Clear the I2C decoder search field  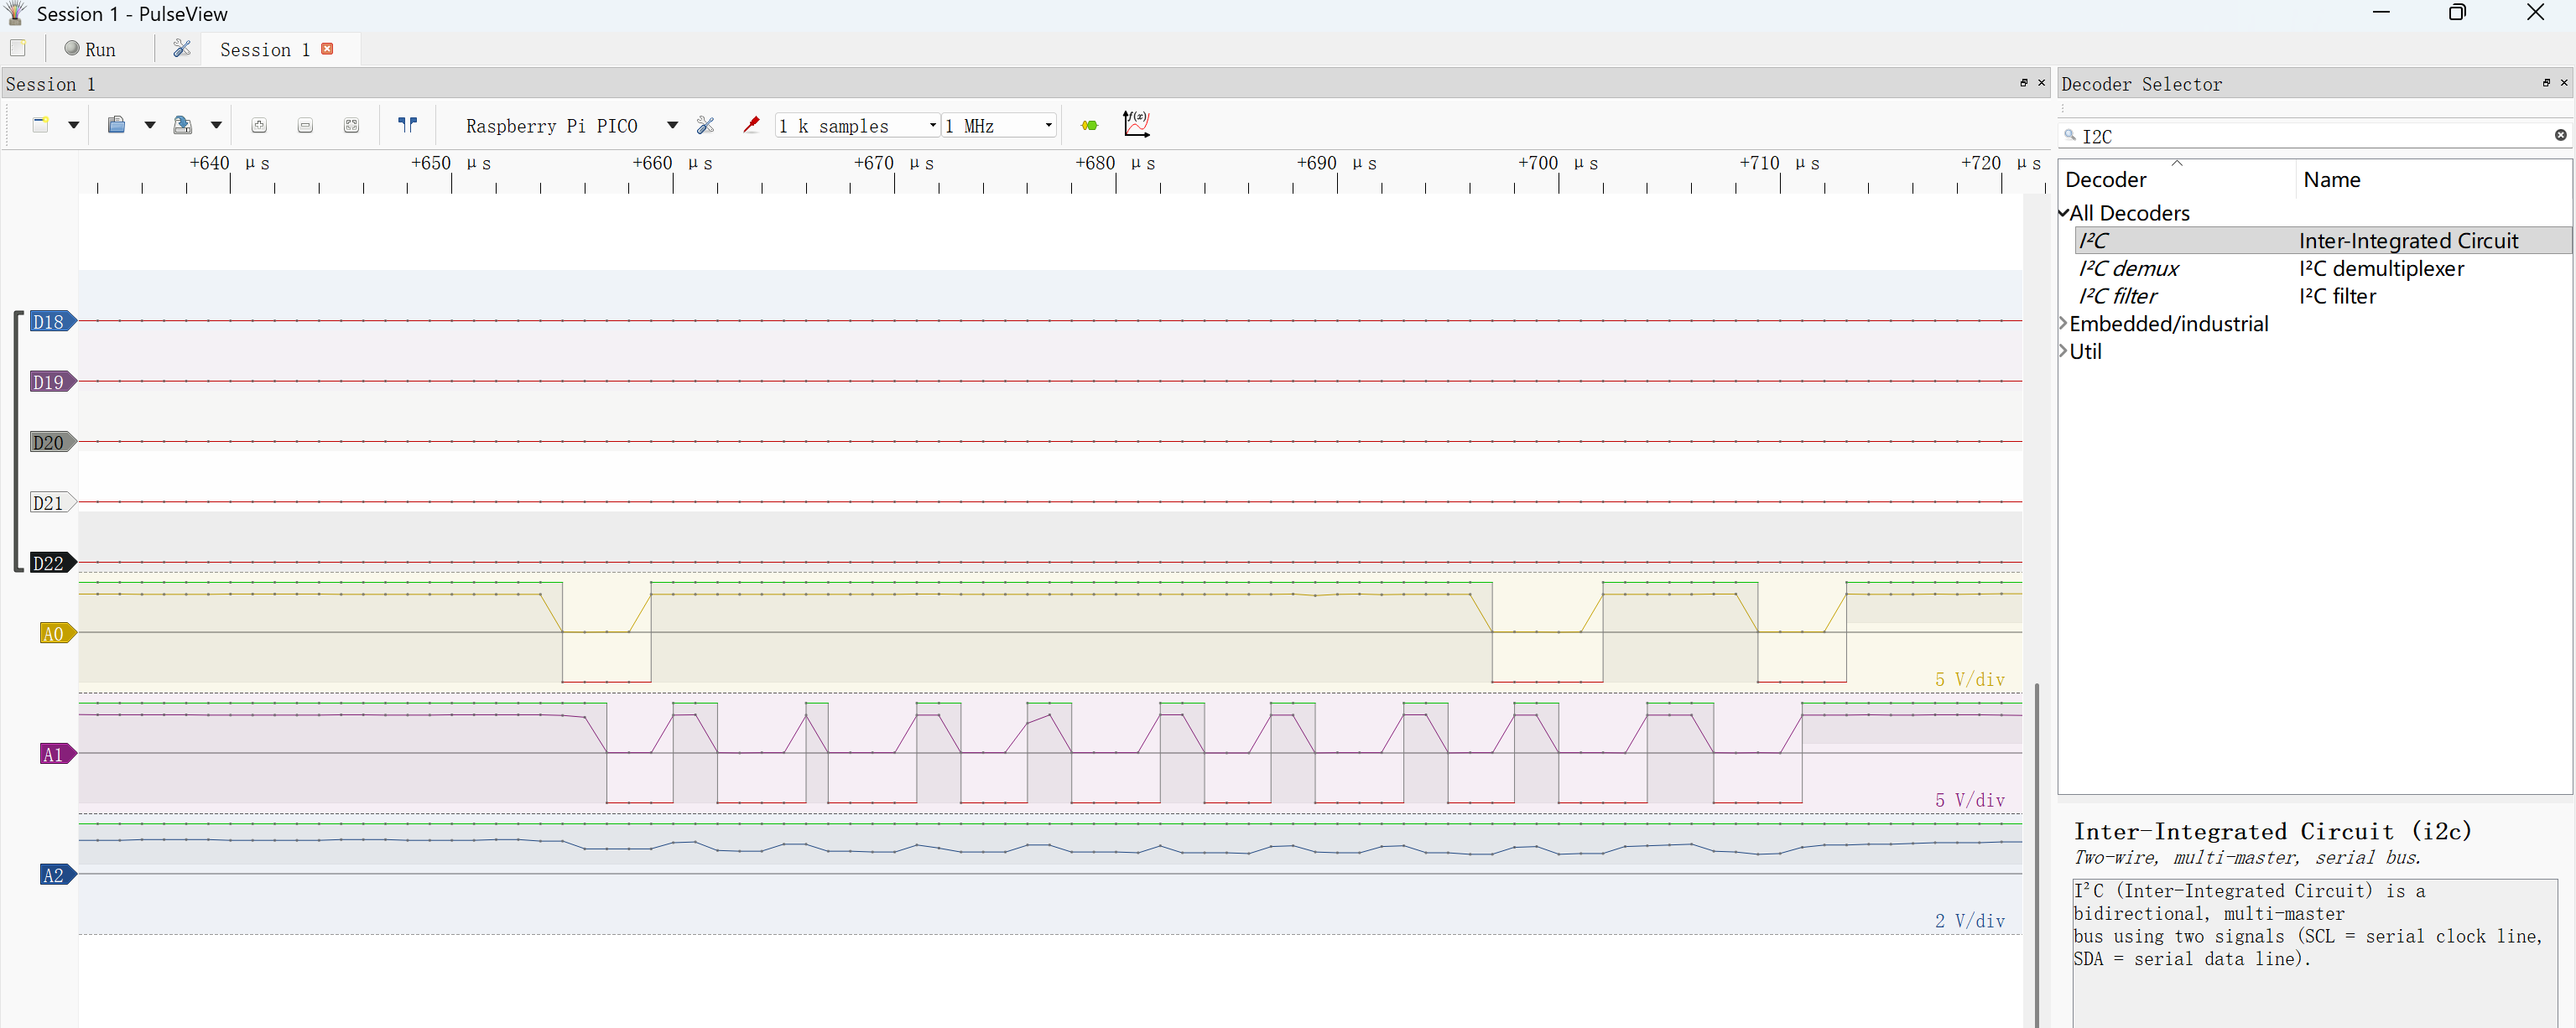(2560, 135)
